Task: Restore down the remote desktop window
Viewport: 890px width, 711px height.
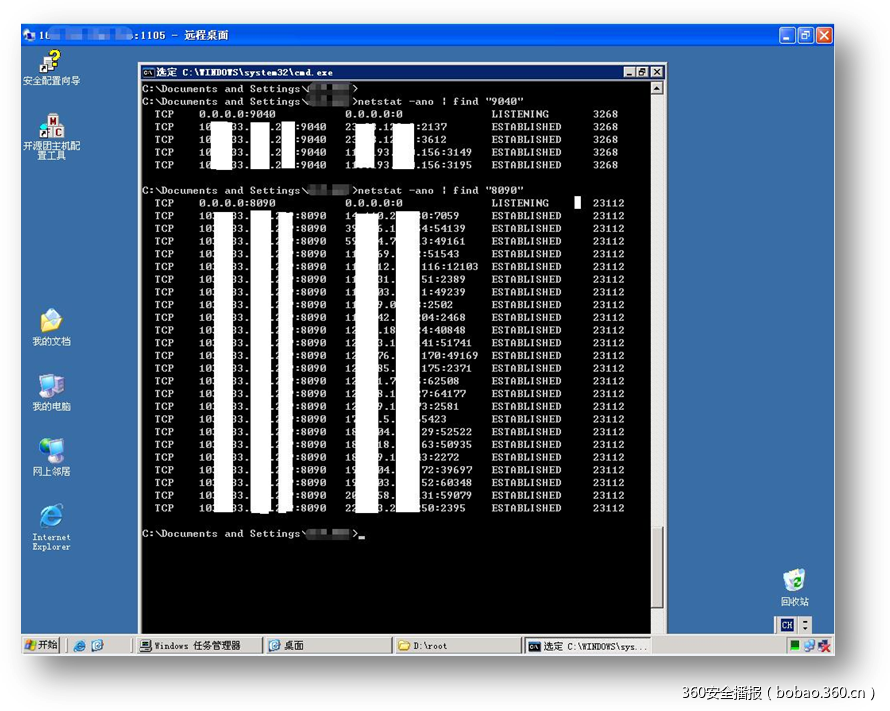Action: pyautogui.click(x=805, y=35)
